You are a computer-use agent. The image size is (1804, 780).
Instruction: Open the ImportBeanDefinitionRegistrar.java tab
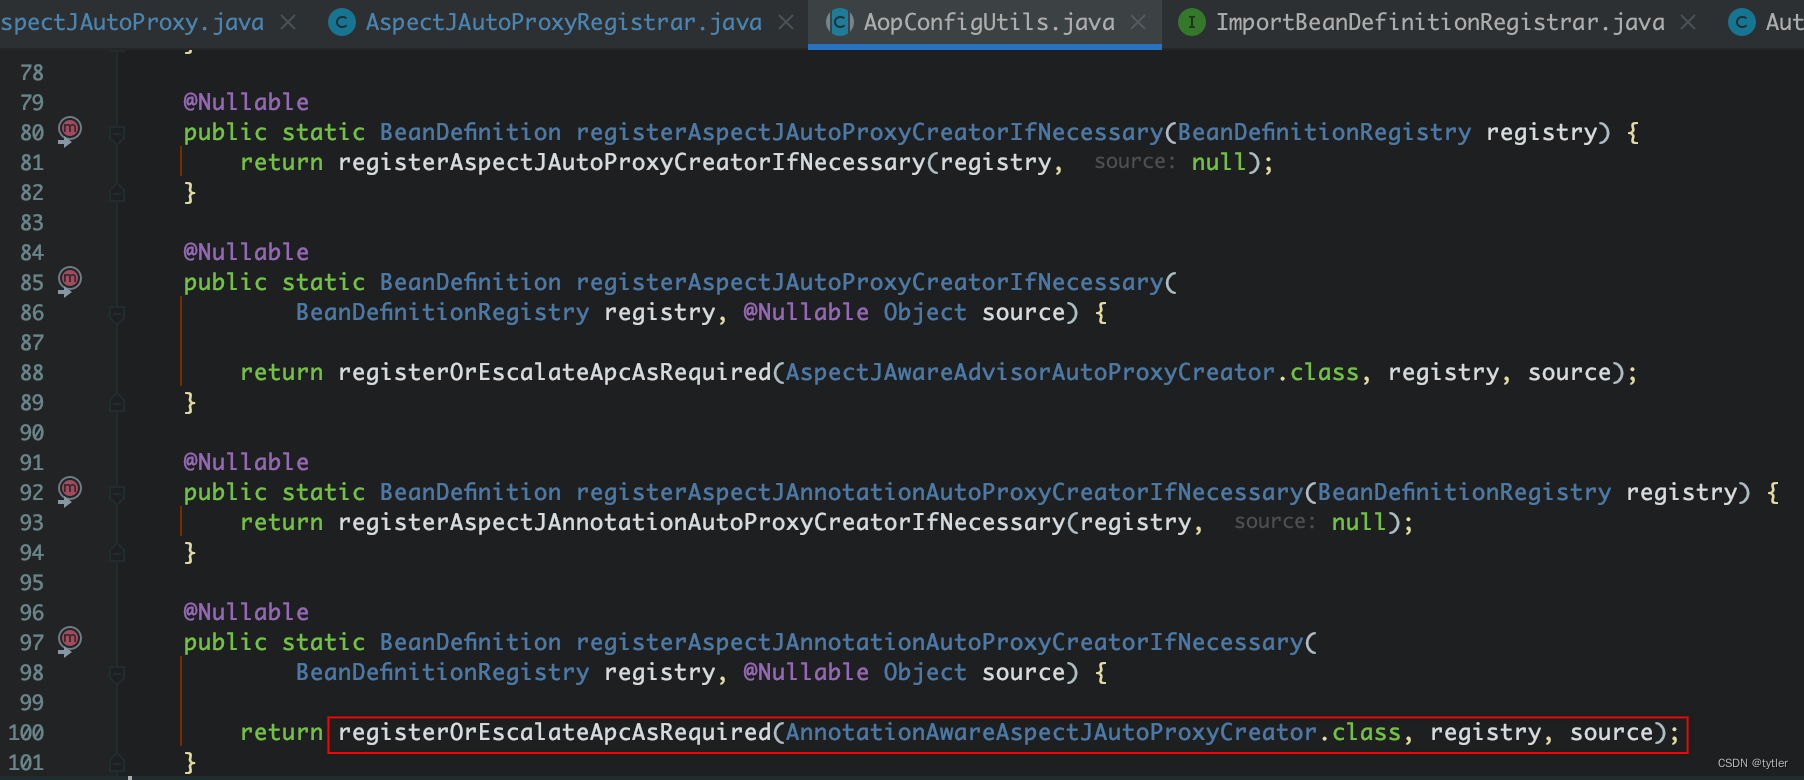tap(1440, 22)
